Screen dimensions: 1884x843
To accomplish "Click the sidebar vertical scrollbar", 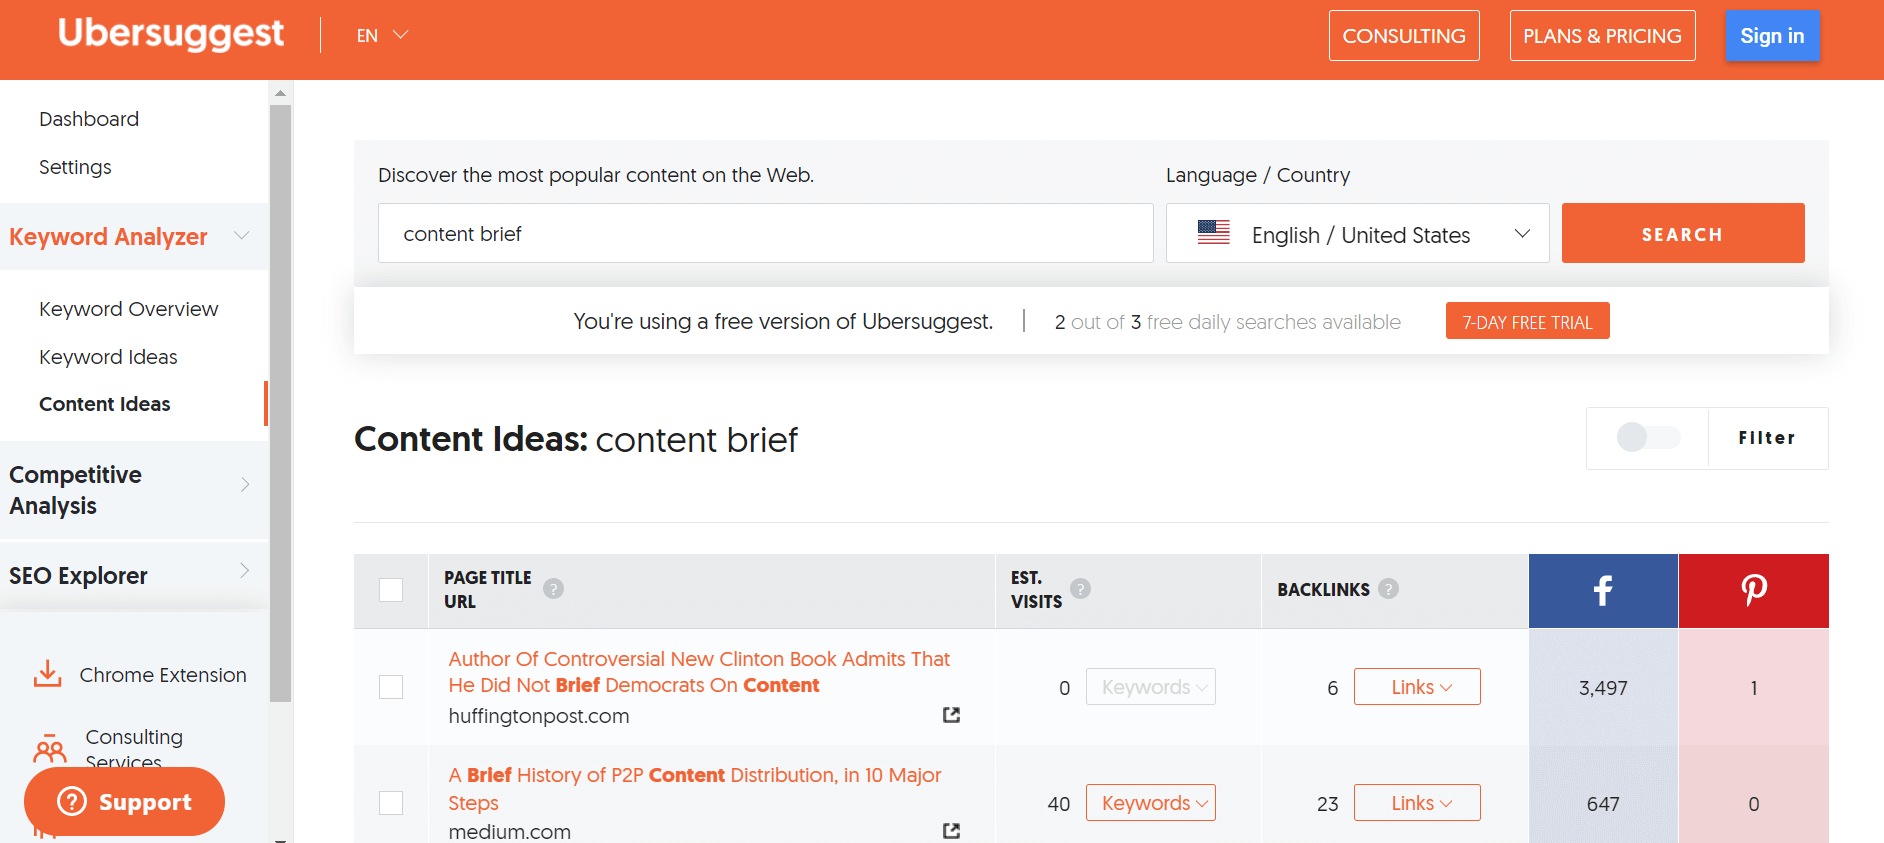I will [281, 402].
